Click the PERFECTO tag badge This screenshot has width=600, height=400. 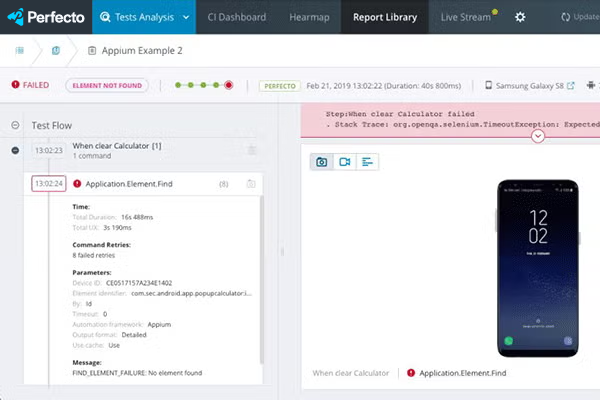tap(280, 86)
